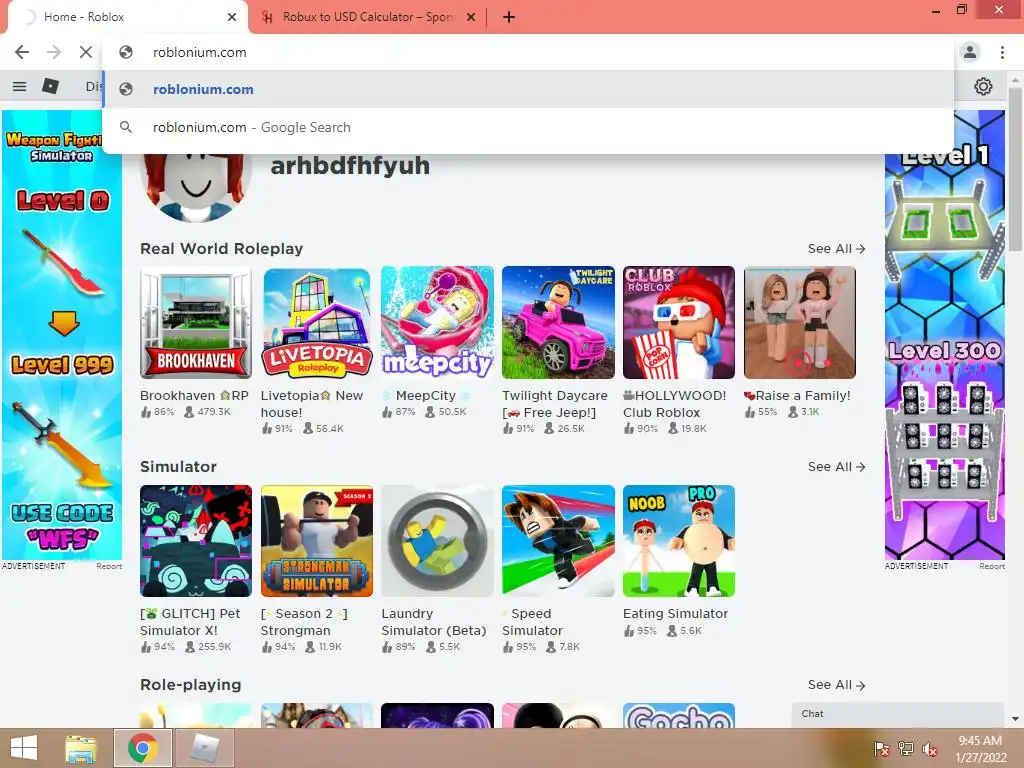Choose roblonium.com Google Search suggestion
Viewport: 1024px width, 768px height.
pyautogui.click(x=528, y=127)
